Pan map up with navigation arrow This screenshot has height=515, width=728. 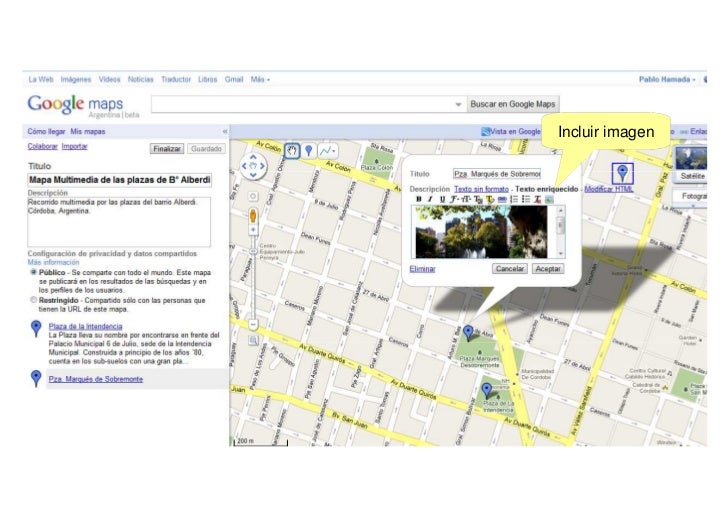[x=254, y=158]
